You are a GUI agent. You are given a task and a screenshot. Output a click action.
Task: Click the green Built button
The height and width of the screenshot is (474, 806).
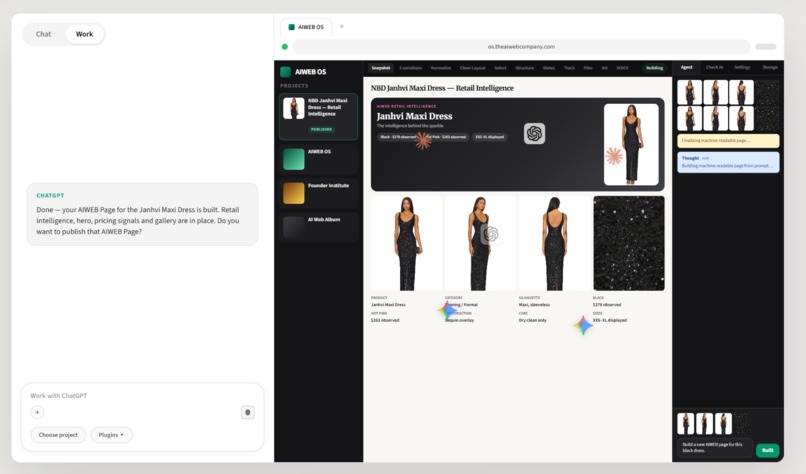coord(767,450)
